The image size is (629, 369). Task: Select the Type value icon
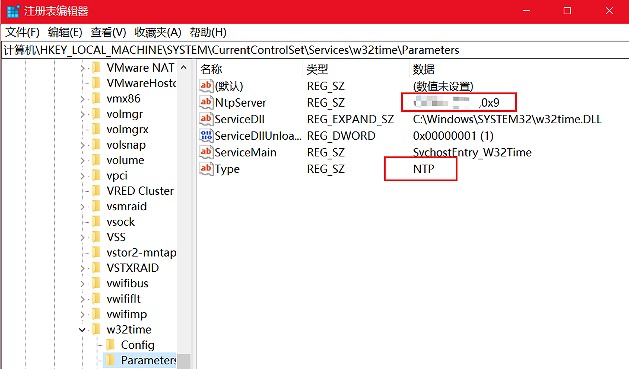coord(206,169)
